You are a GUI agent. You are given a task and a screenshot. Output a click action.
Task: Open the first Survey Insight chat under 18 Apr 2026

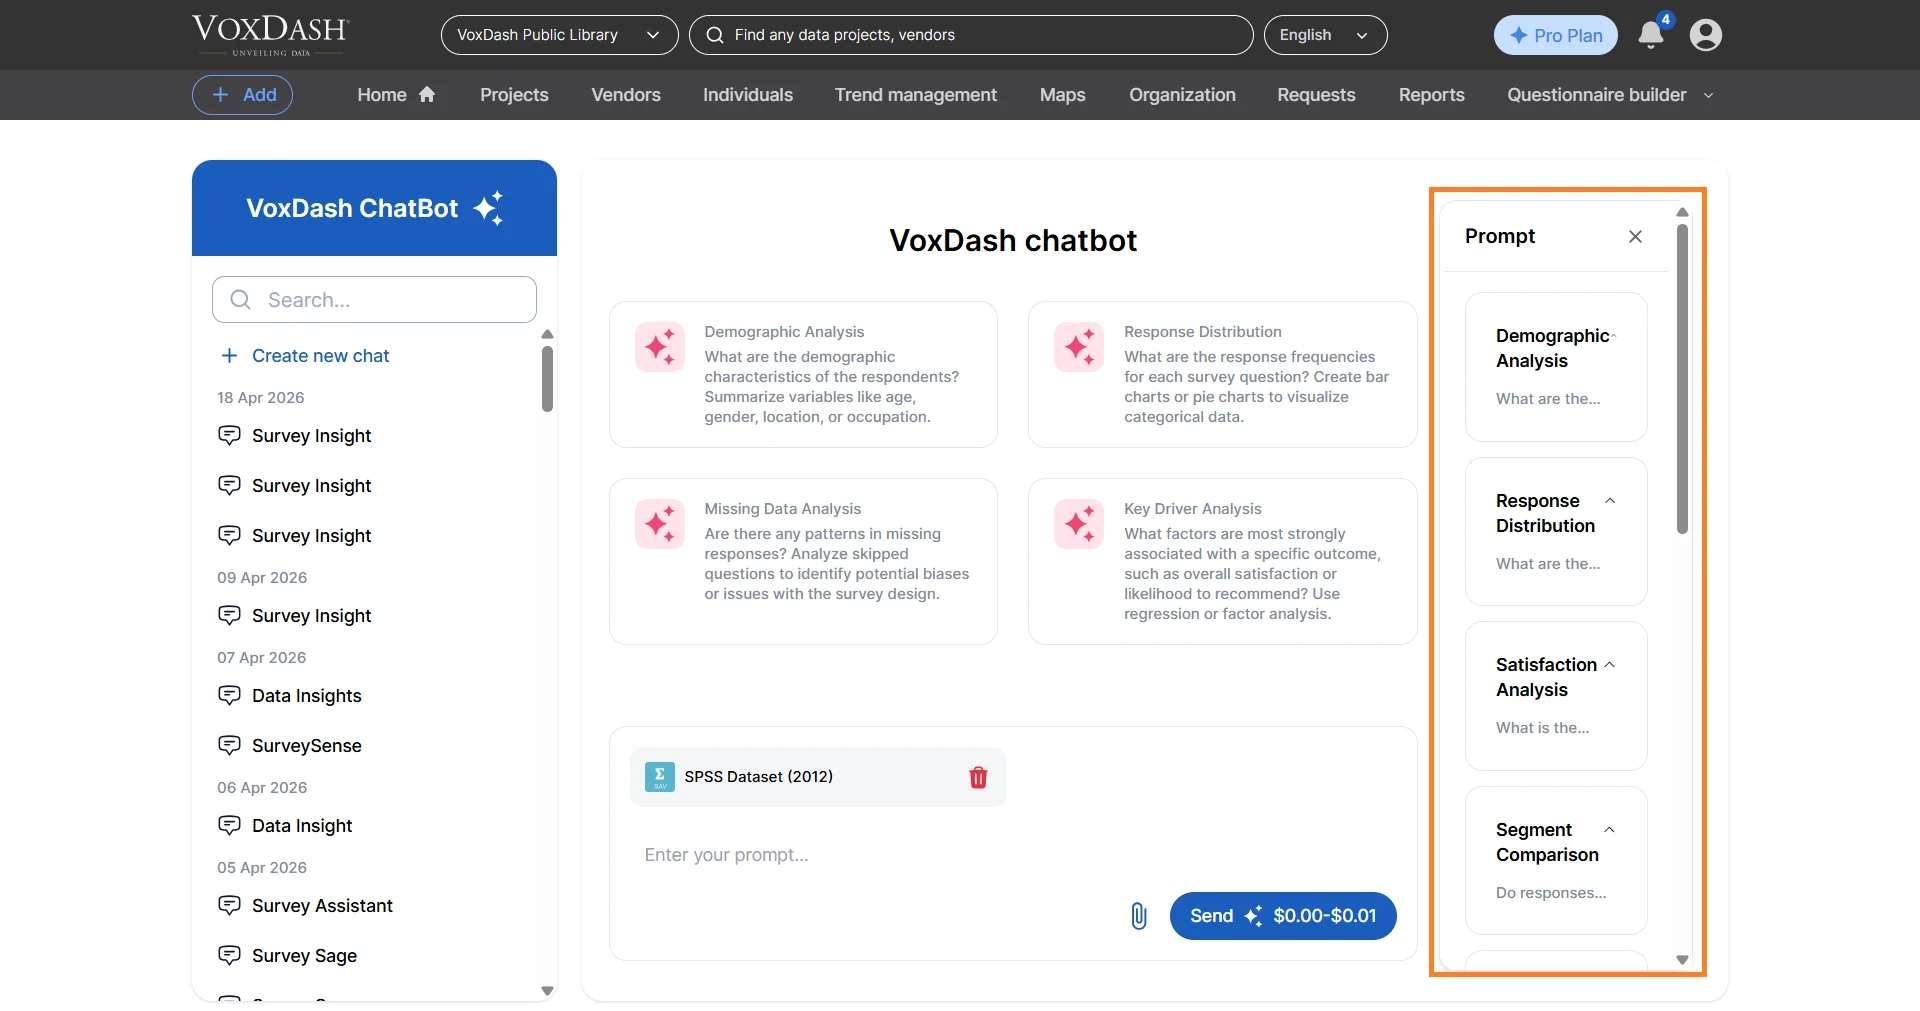(311, 436)
